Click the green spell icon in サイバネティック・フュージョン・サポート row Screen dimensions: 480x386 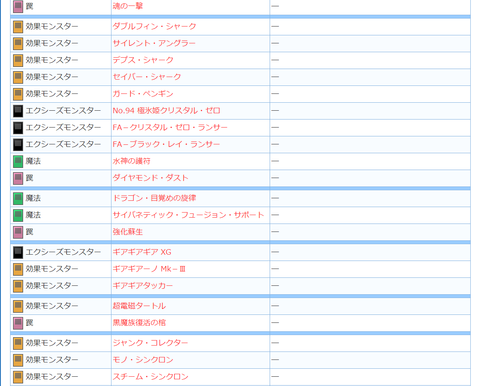click(x=18, y=215)
